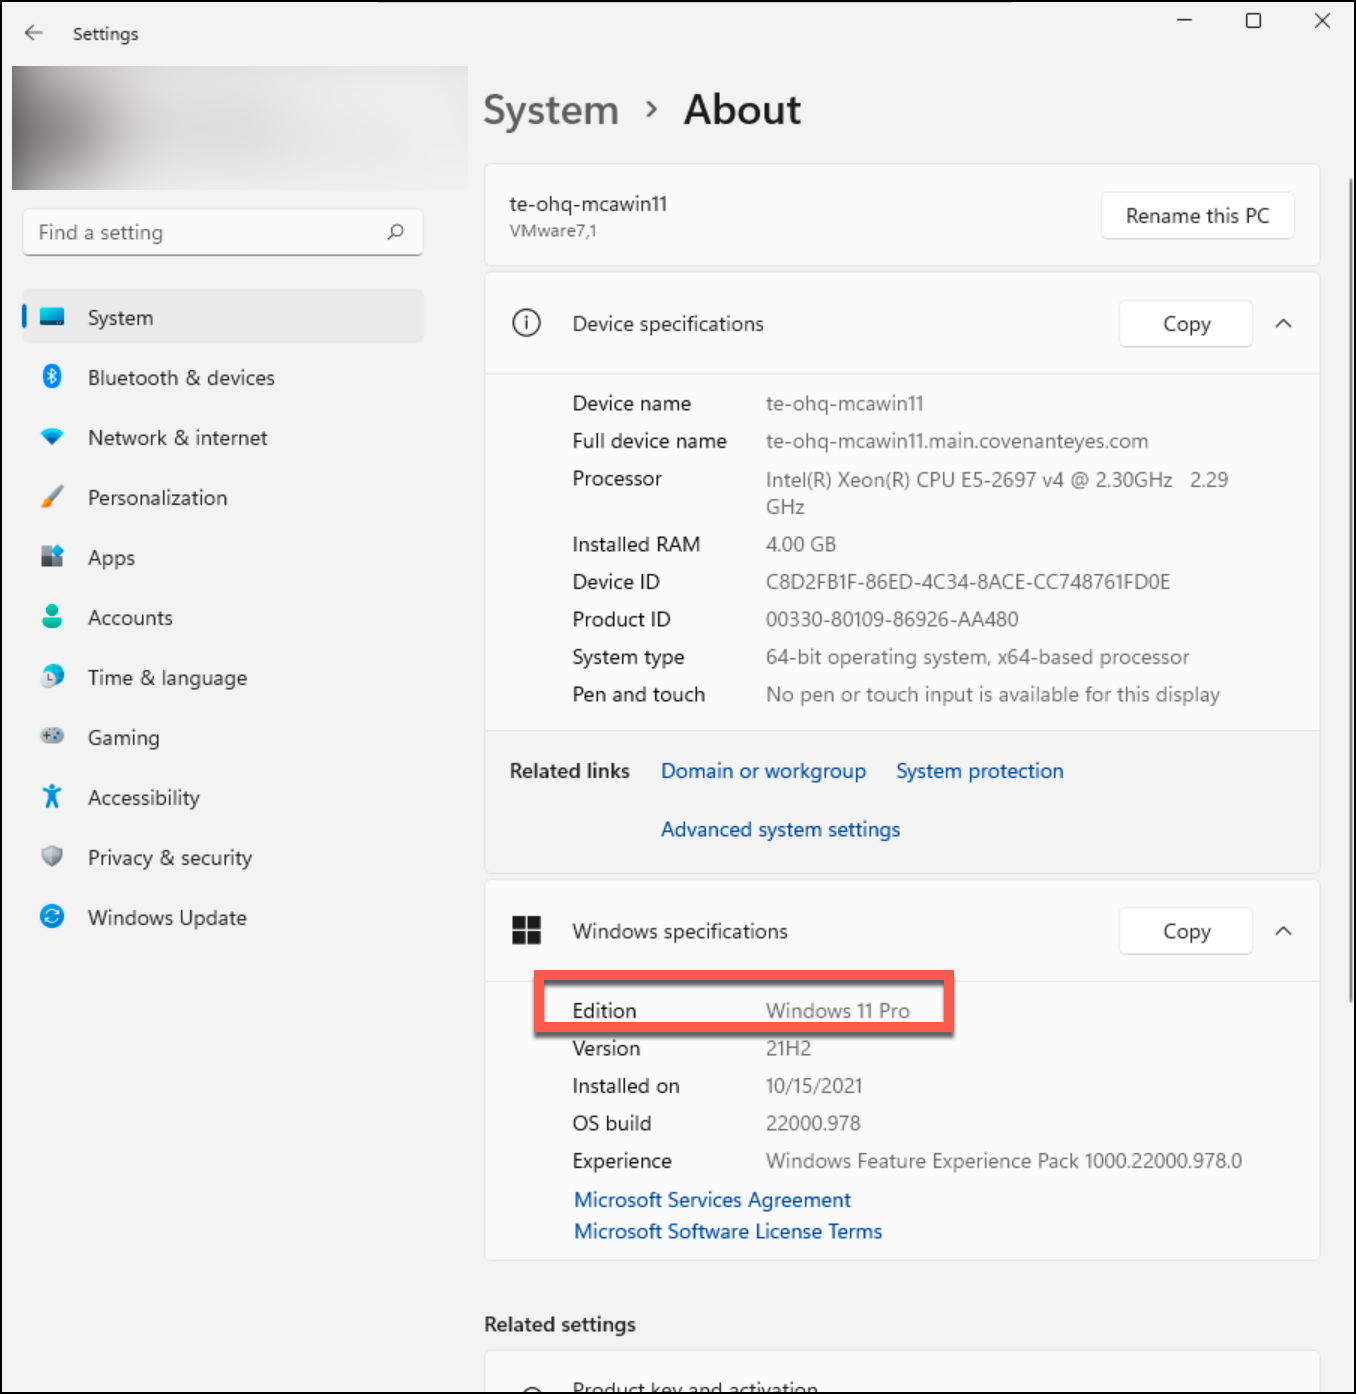Viewport: 1356px width, 1394px height.
Task: Click the back arrow in Settings header
Action: 34,33
